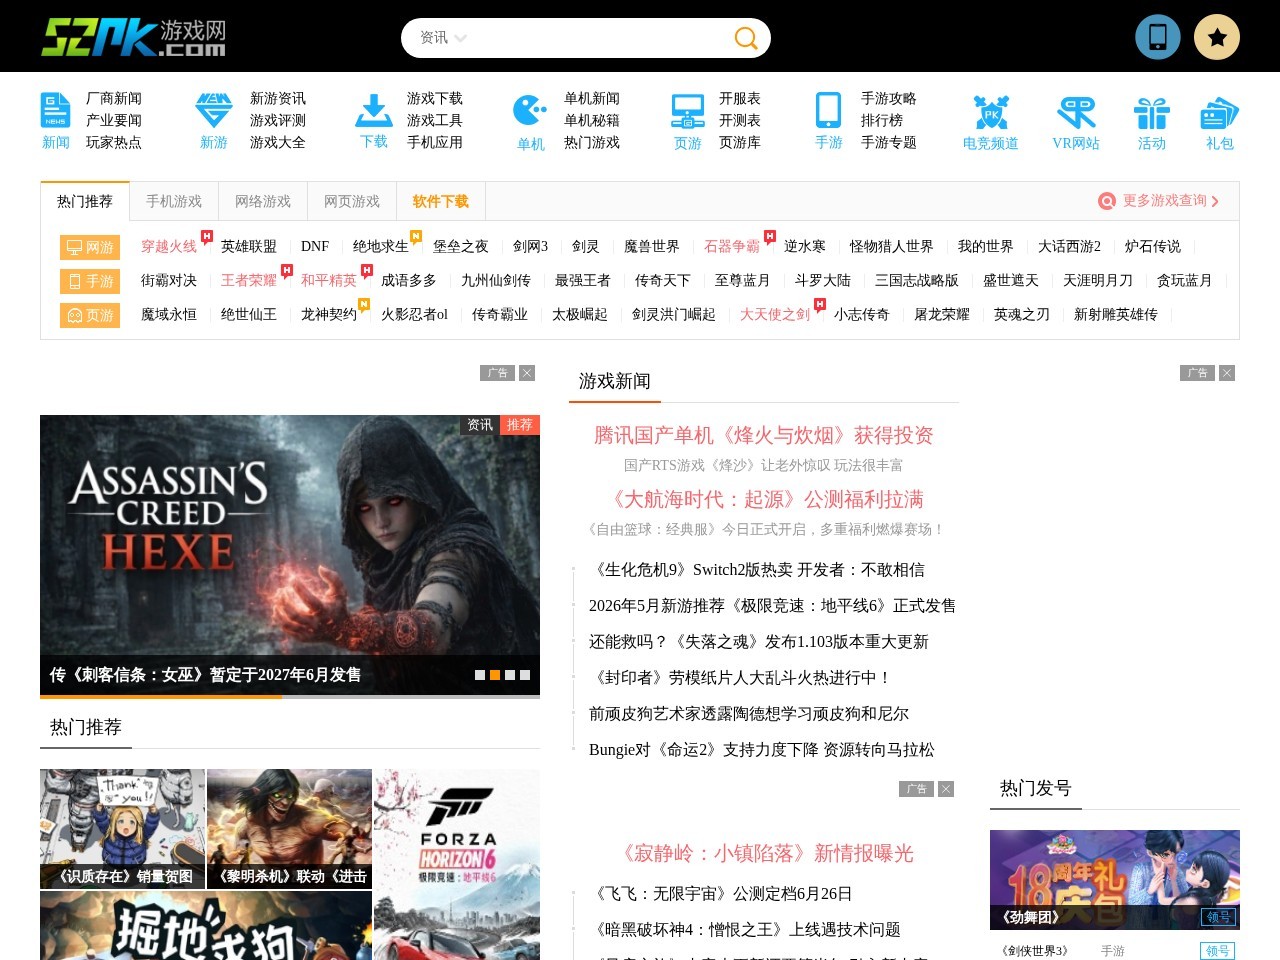Click the star favorites icon
This screenshot has width=1280, height=960.
(x=1217, y=37)
